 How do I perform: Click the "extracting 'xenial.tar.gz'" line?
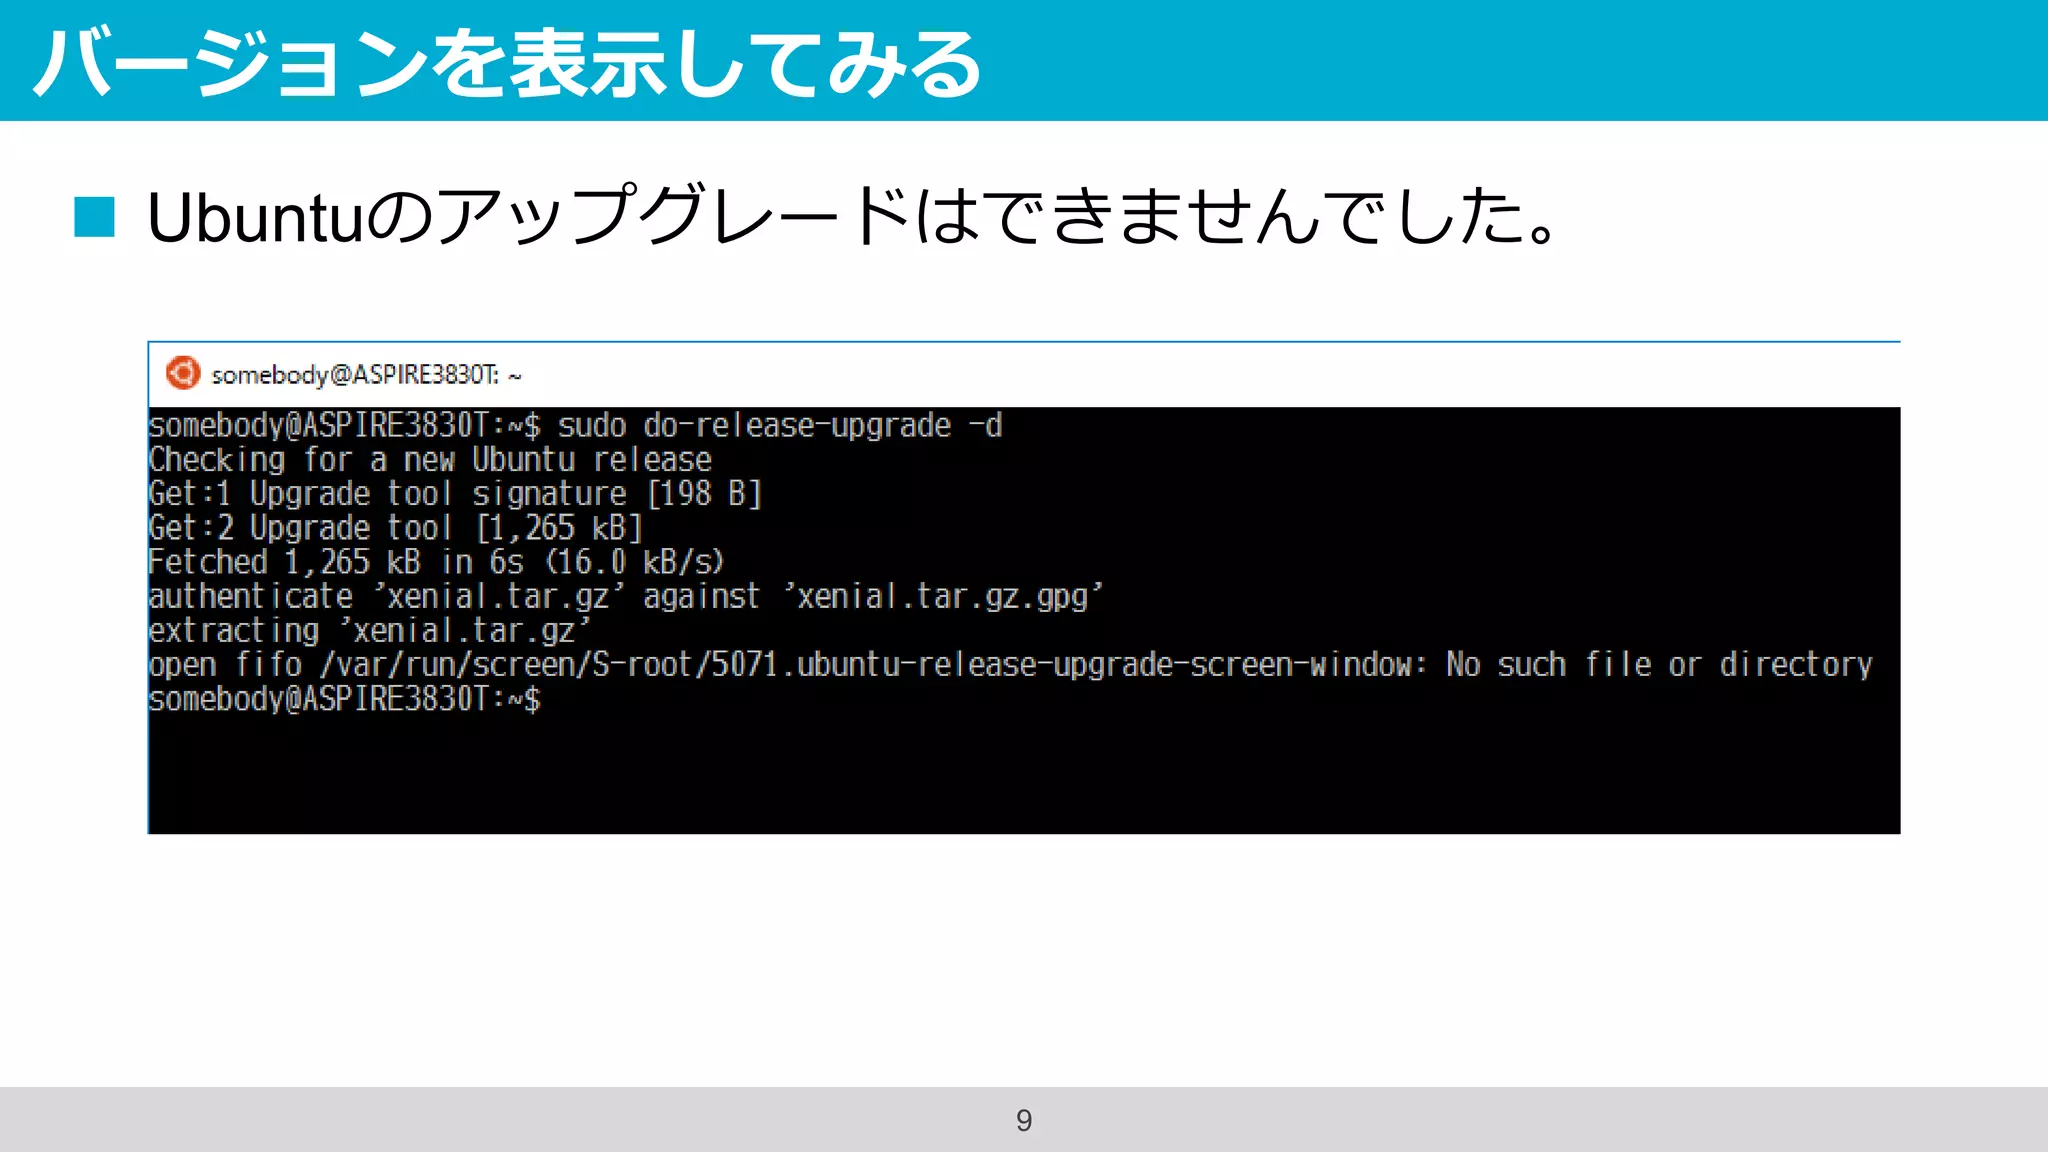pyautogui.click(x=370, y=631)
